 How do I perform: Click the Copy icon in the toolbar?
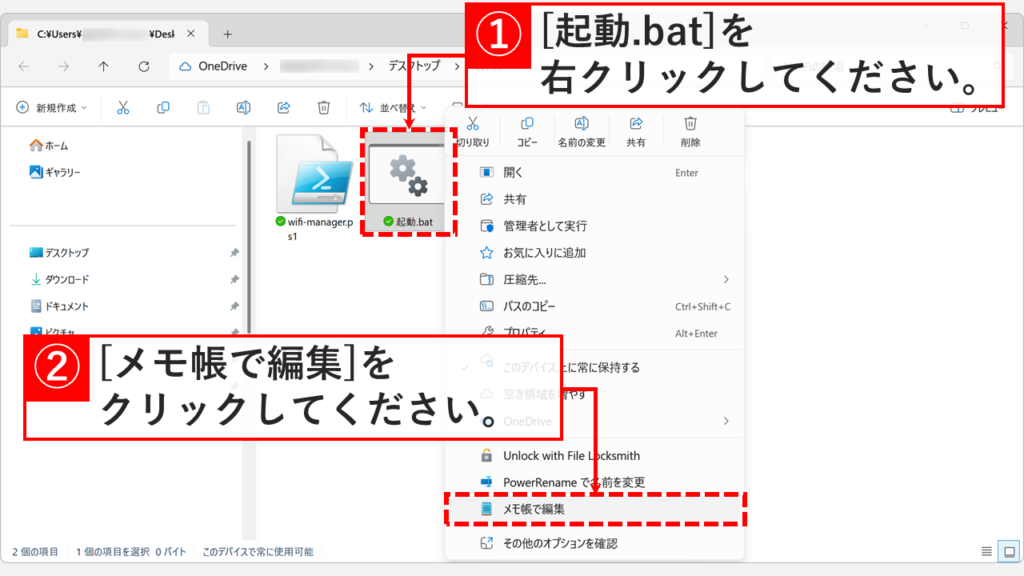pos(162,107)
